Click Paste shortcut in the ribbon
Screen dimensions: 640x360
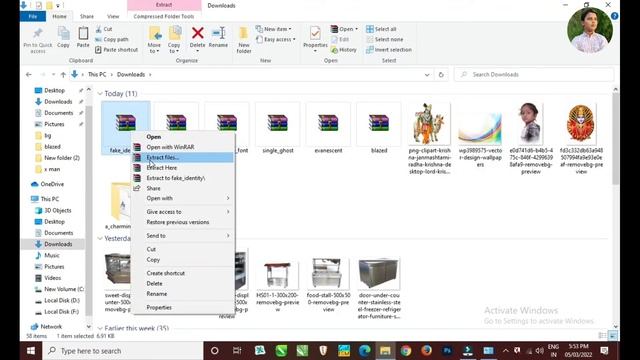[117, 50]
